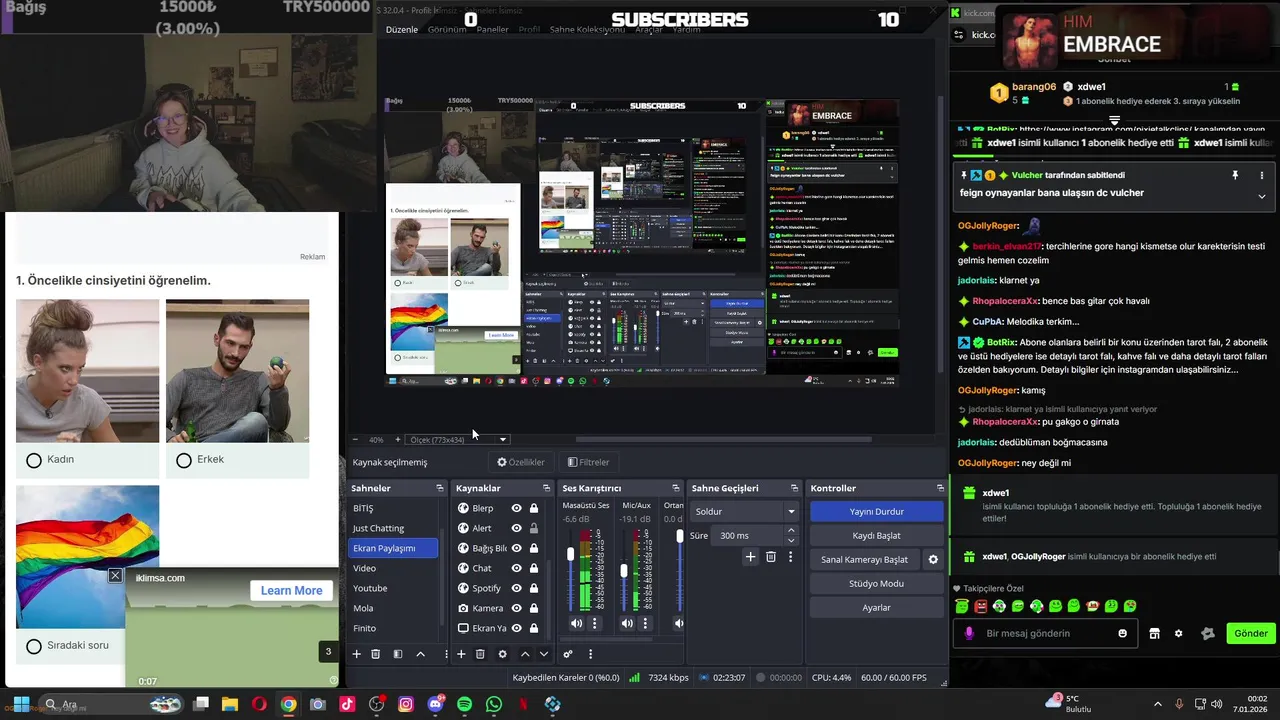This screenshot has width=1280, height=720.
Task: Add a new source in Kaynaklar
Action: coord(461,654)
